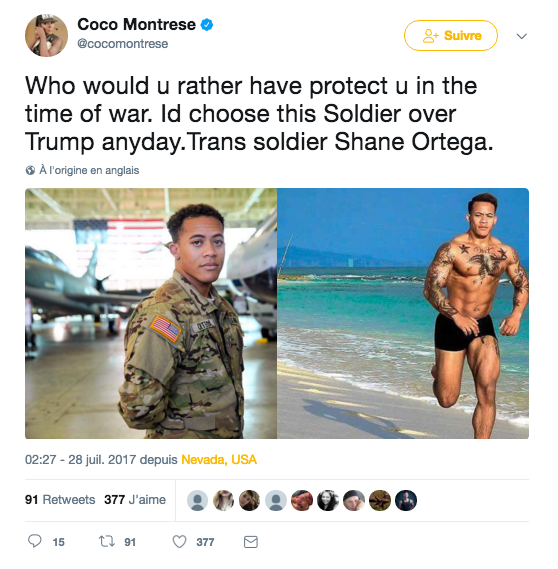Open the @cocomontrese handle link
The image size is (558, 569).
tap(123, 44)
